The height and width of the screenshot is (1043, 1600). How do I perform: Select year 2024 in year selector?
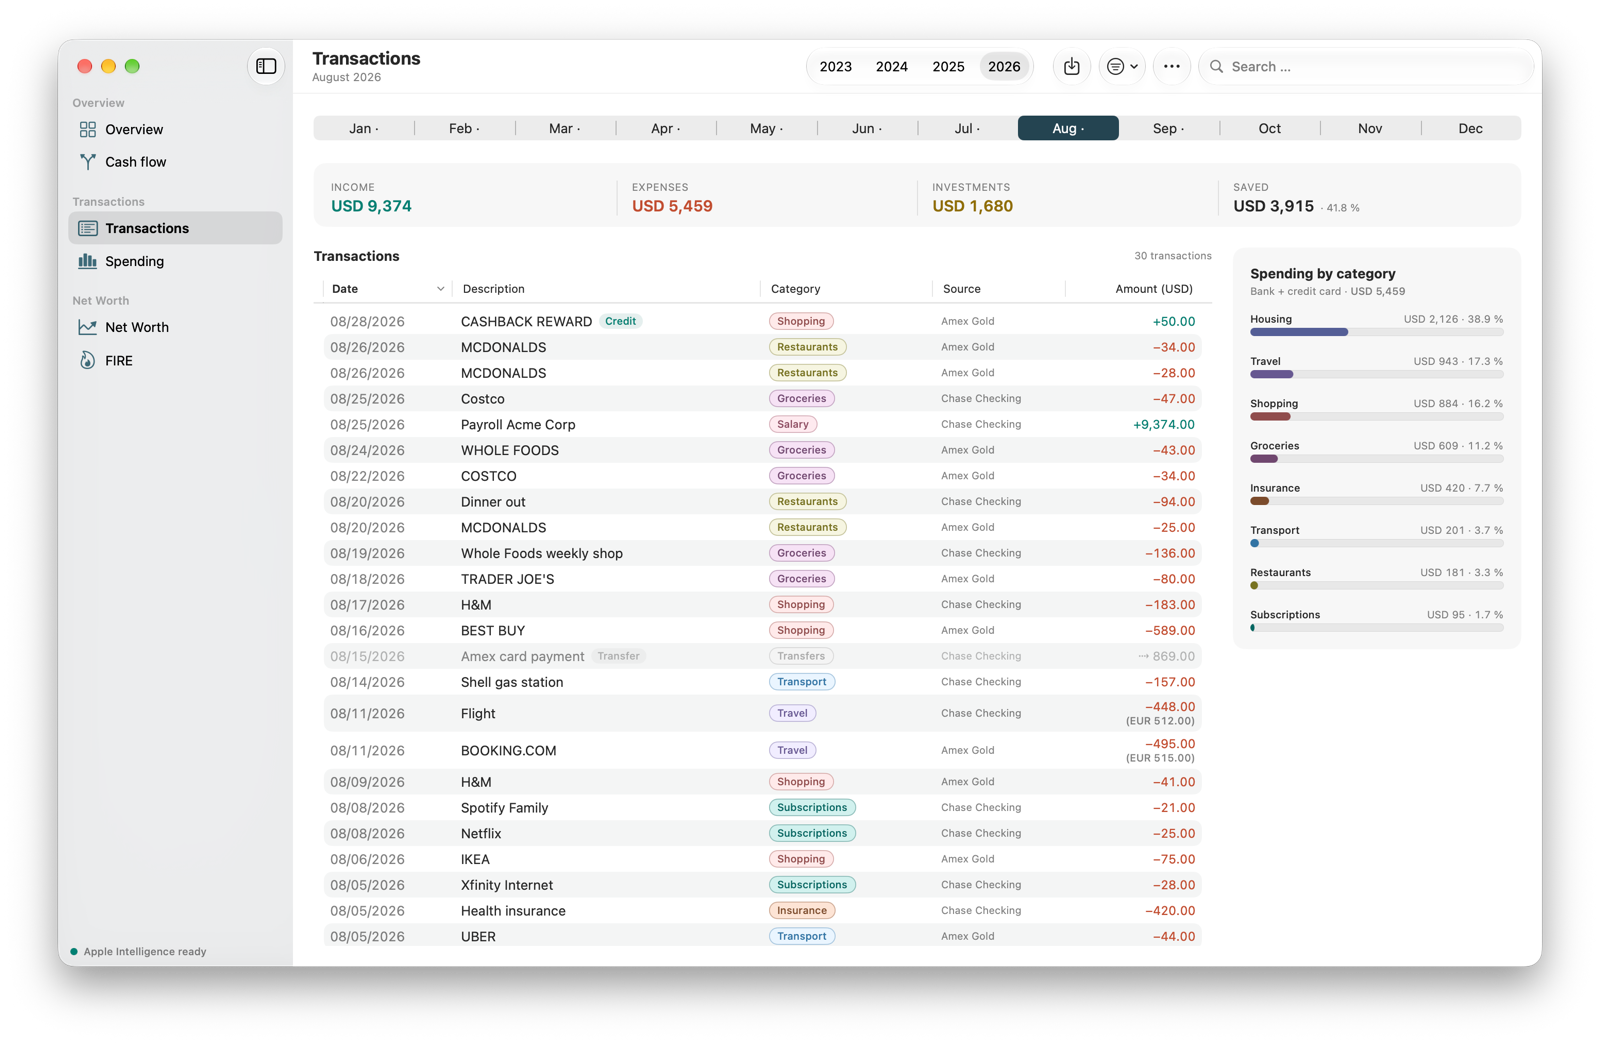tap(891, 66)
